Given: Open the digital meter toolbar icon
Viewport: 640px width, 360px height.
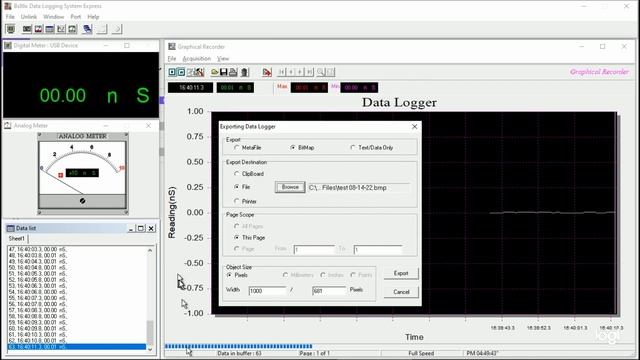Looking at the screenshot, I should tap(27, 29).
